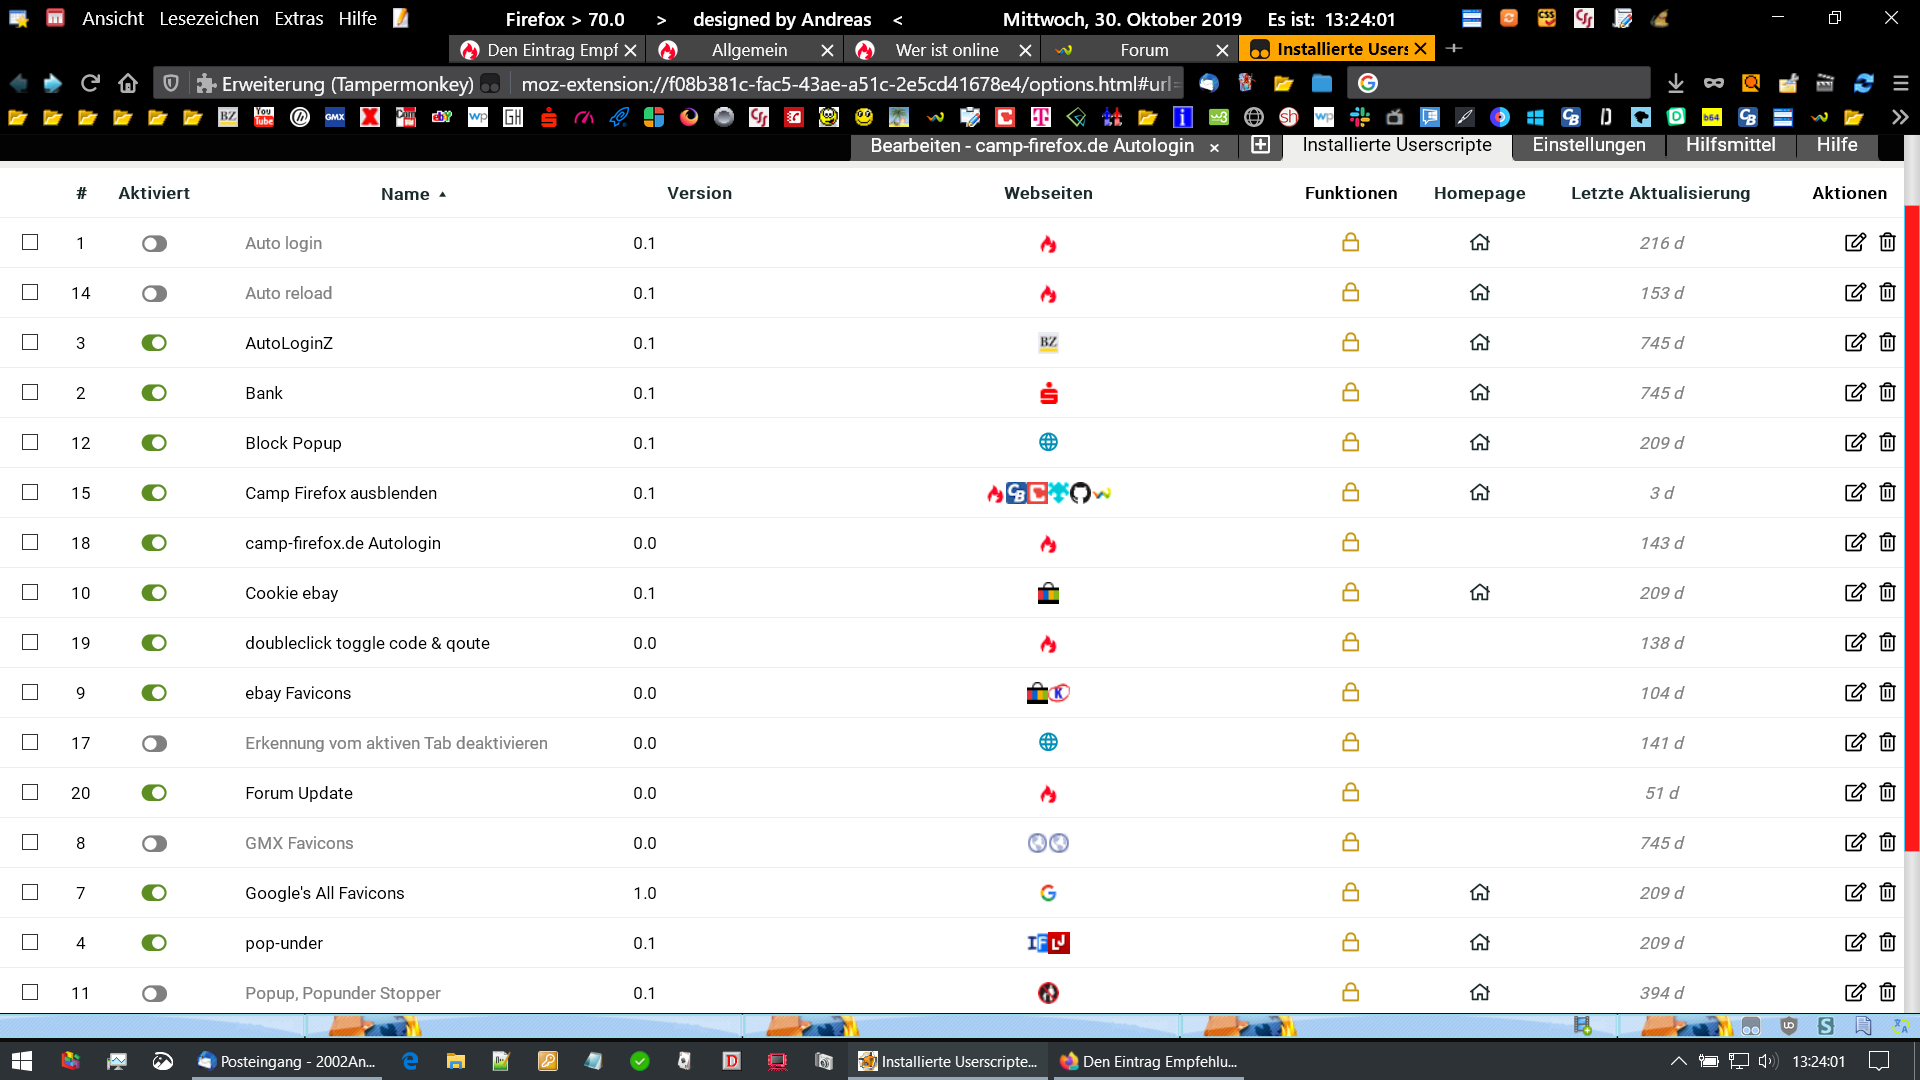Enable the Auto login script toggle
Viewport: 1920px width, 1080px height.
coord(154,243)
